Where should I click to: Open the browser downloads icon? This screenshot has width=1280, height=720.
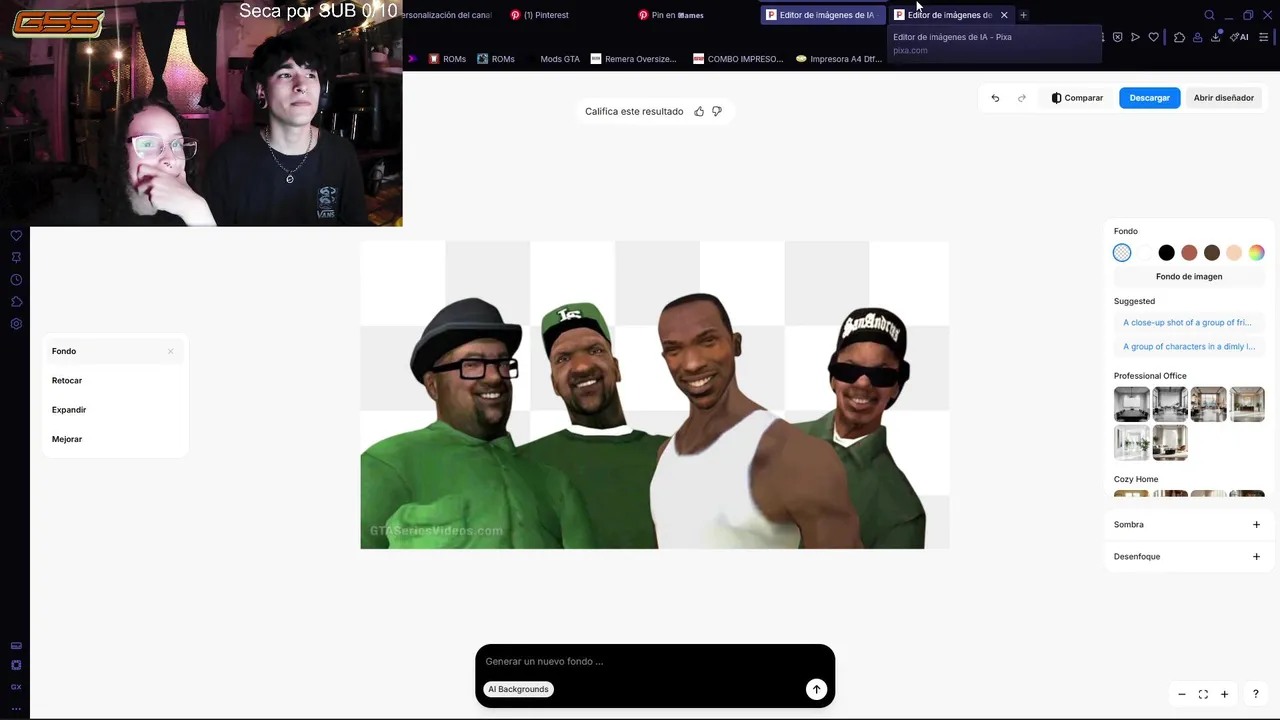tap(1216, 37)
